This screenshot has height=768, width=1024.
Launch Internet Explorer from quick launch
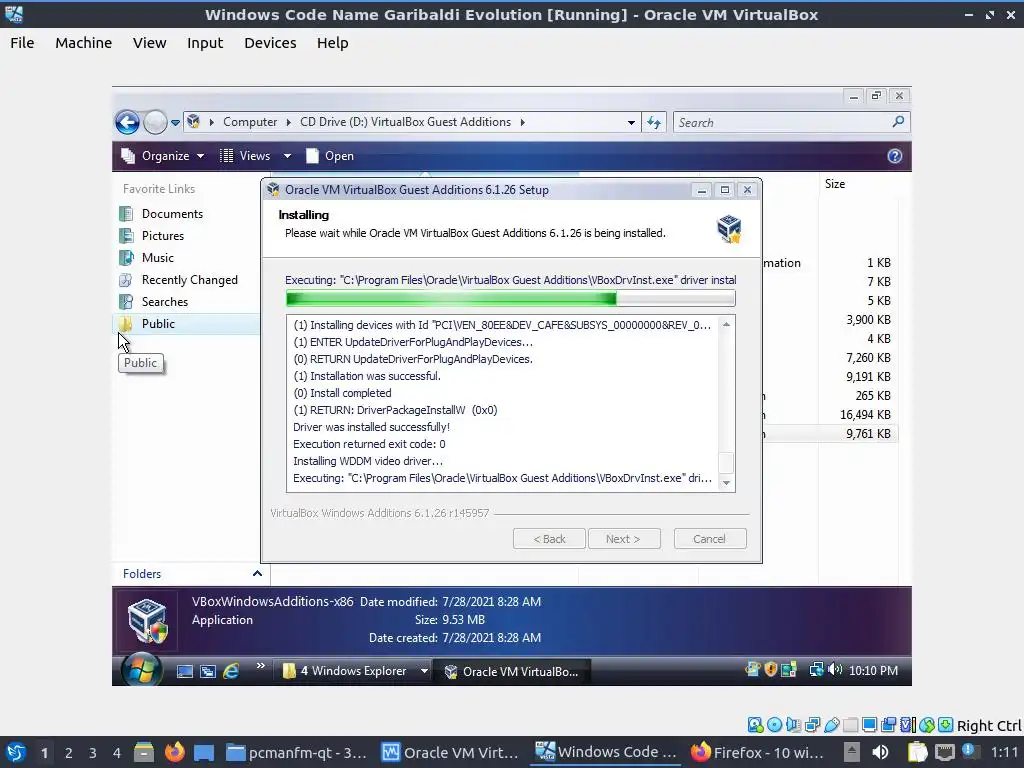pos(231,671)
